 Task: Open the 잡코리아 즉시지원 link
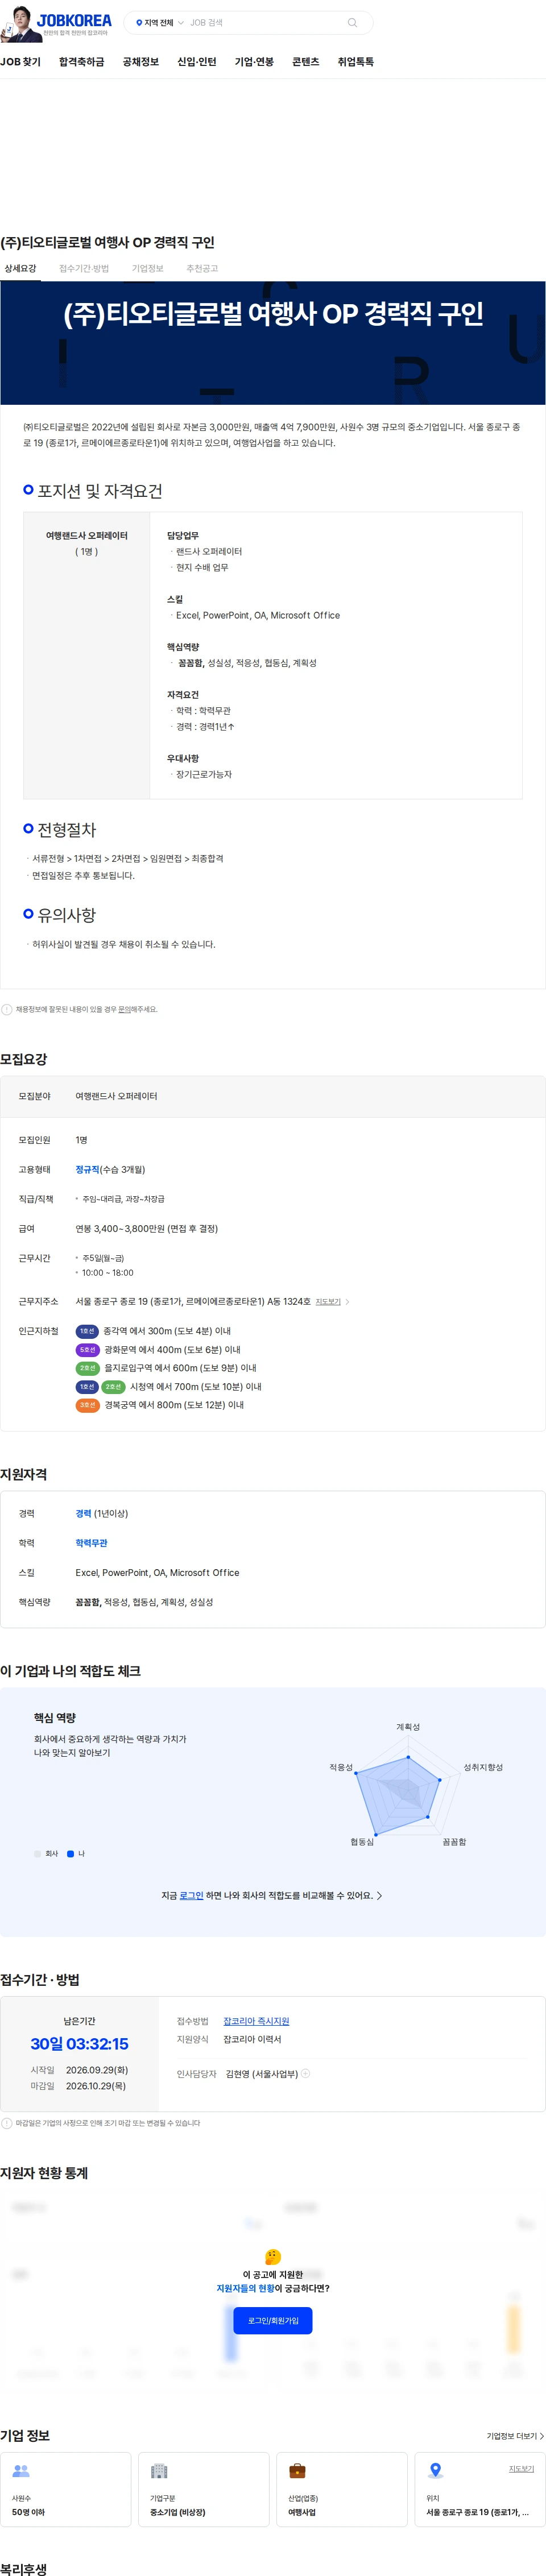[x=256, y=2021]
